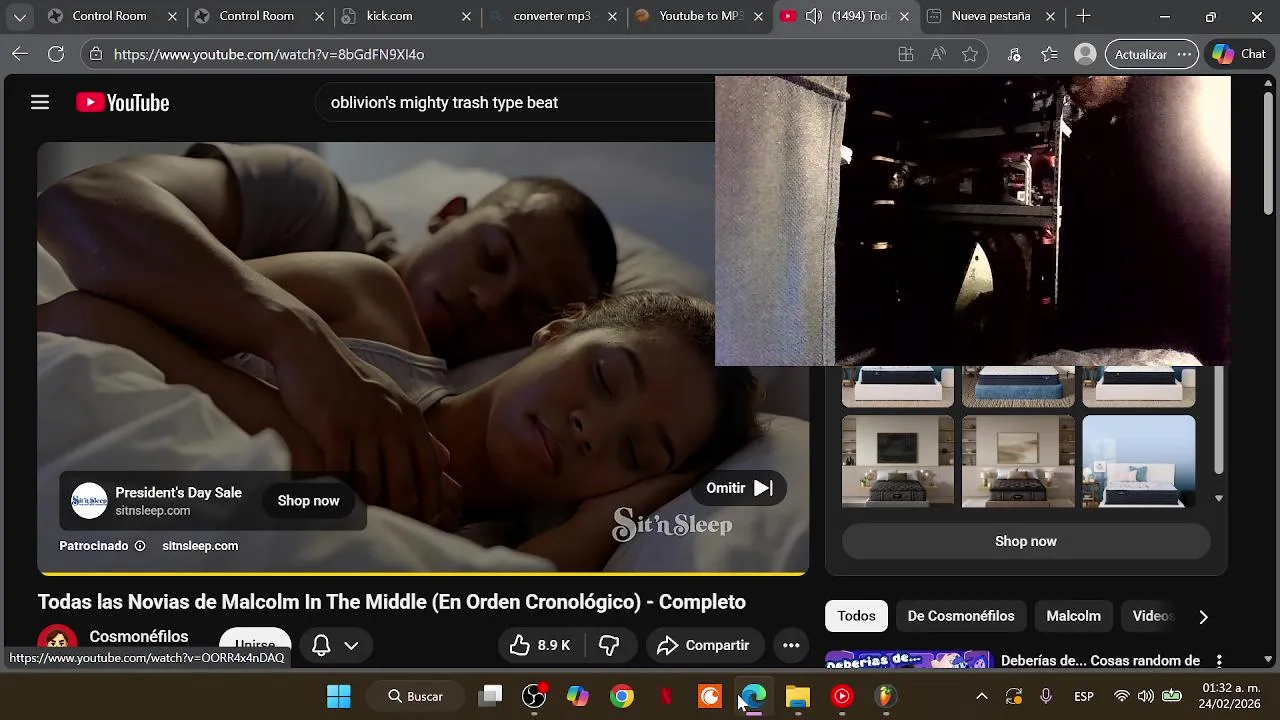This screenshot has width=1280, height=720.
Task: Open Copilot Chat button
Action: coord(1239,54)
